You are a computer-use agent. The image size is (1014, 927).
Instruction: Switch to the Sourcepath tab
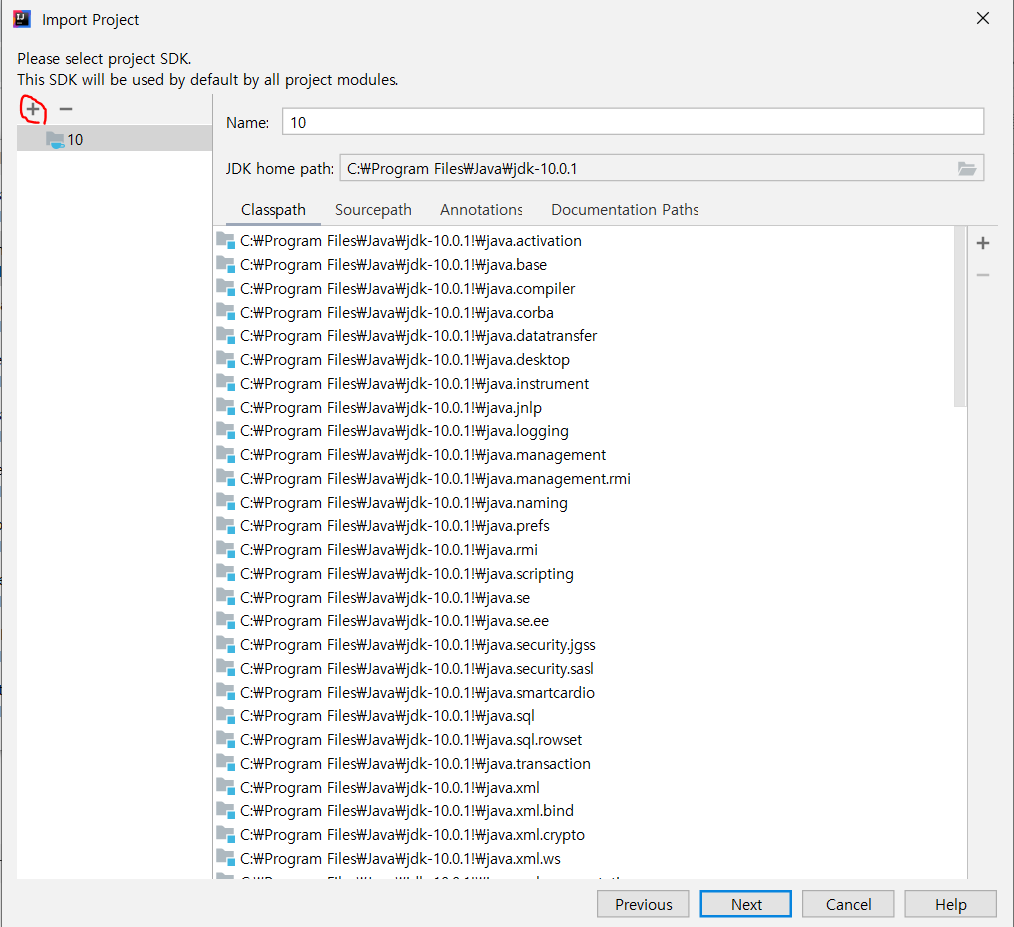point(373,210)
